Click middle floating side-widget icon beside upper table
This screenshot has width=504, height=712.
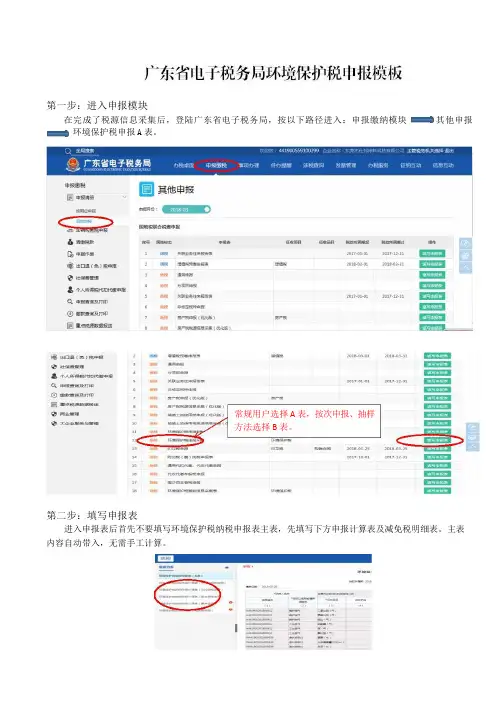point(465,256)
